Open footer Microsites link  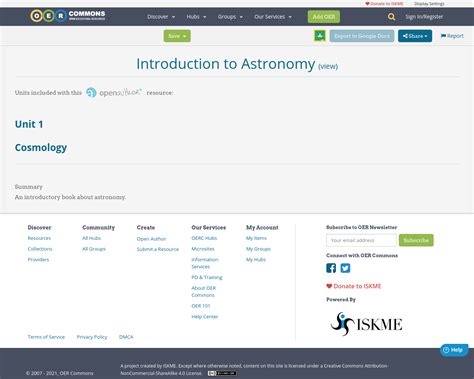point(203,249)
